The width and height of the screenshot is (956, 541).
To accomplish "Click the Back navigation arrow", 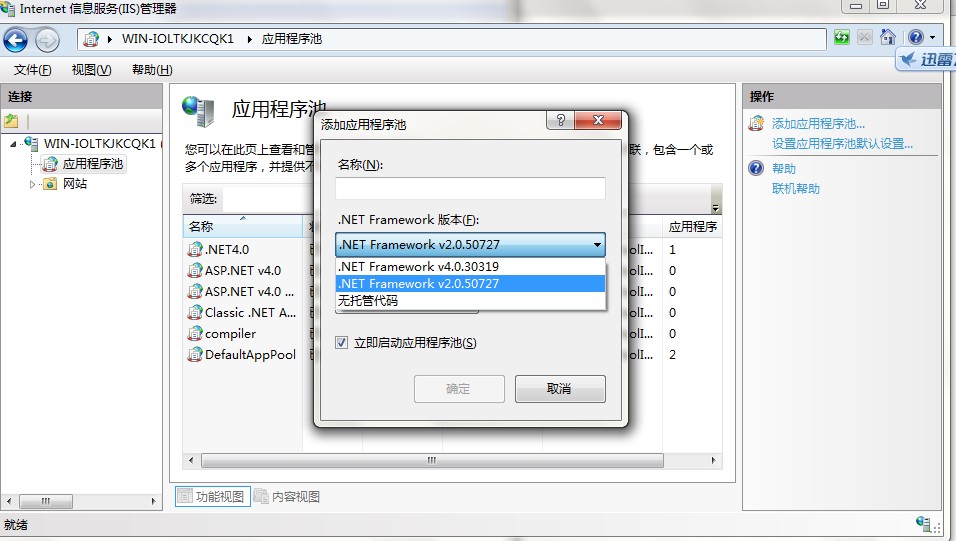I will pyautogui.click(x=15, y=40).
